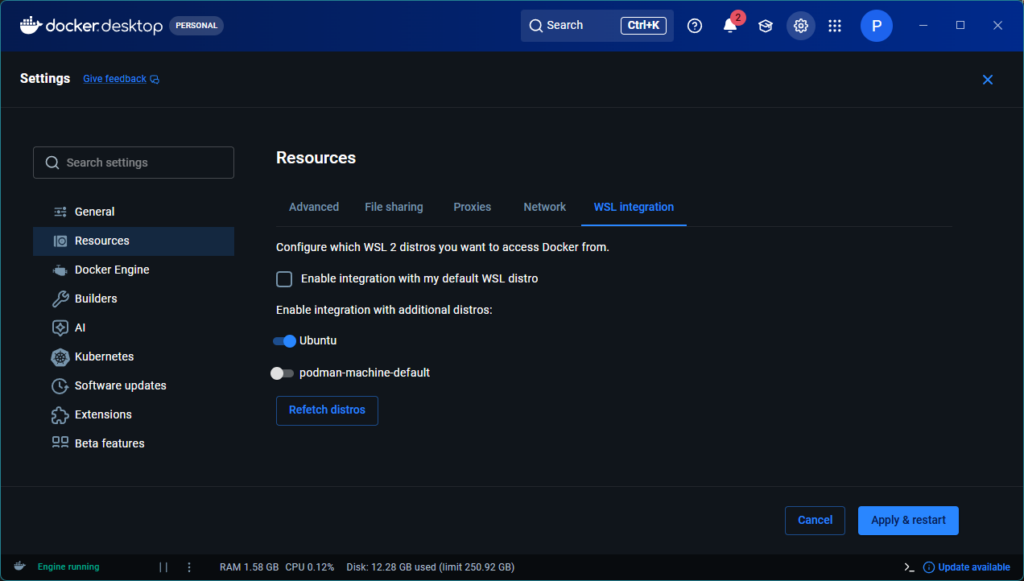Open Kubernetes settings
1024x581 pixels.
click(133, 356)
